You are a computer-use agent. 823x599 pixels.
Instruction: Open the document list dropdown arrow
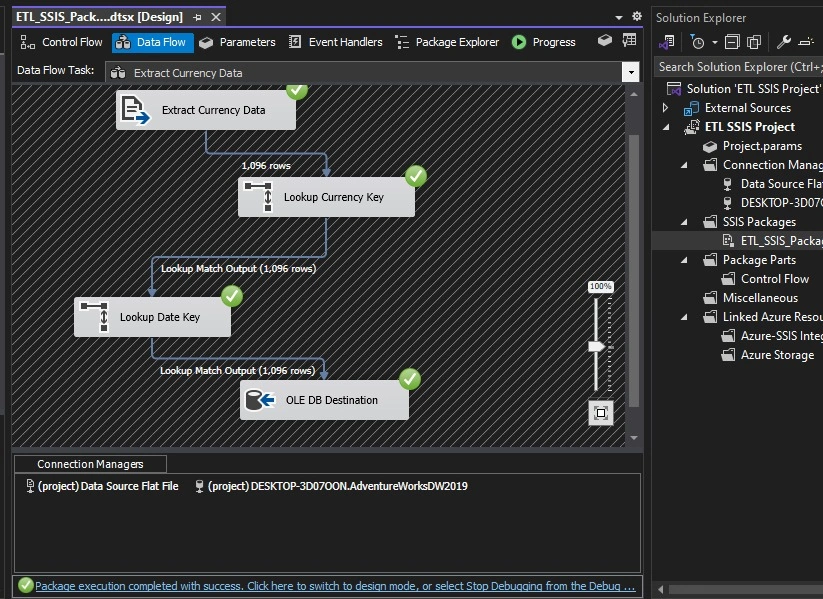point(619,17)
